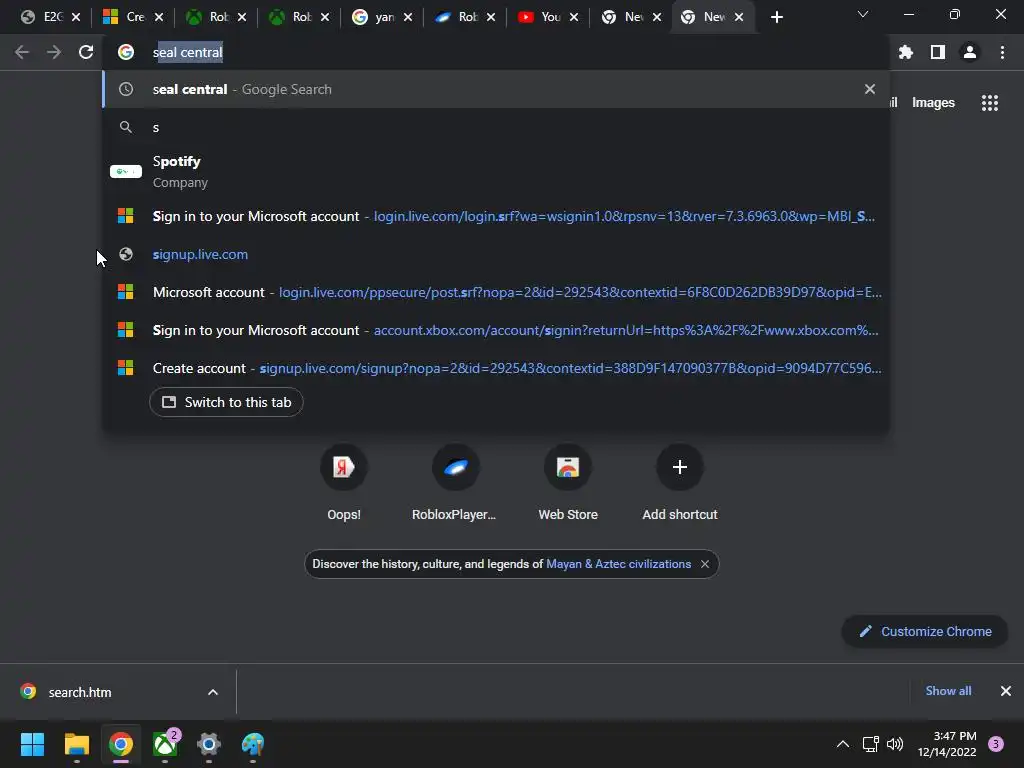The width and height of the screenshot is (1024, 768).
Task: Open the clock showing 3:47 PM
Action: 947,744
